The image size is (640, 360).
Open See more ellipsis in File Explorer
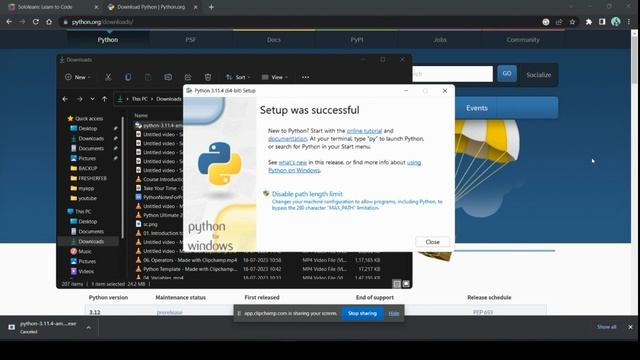click(305, 77)
